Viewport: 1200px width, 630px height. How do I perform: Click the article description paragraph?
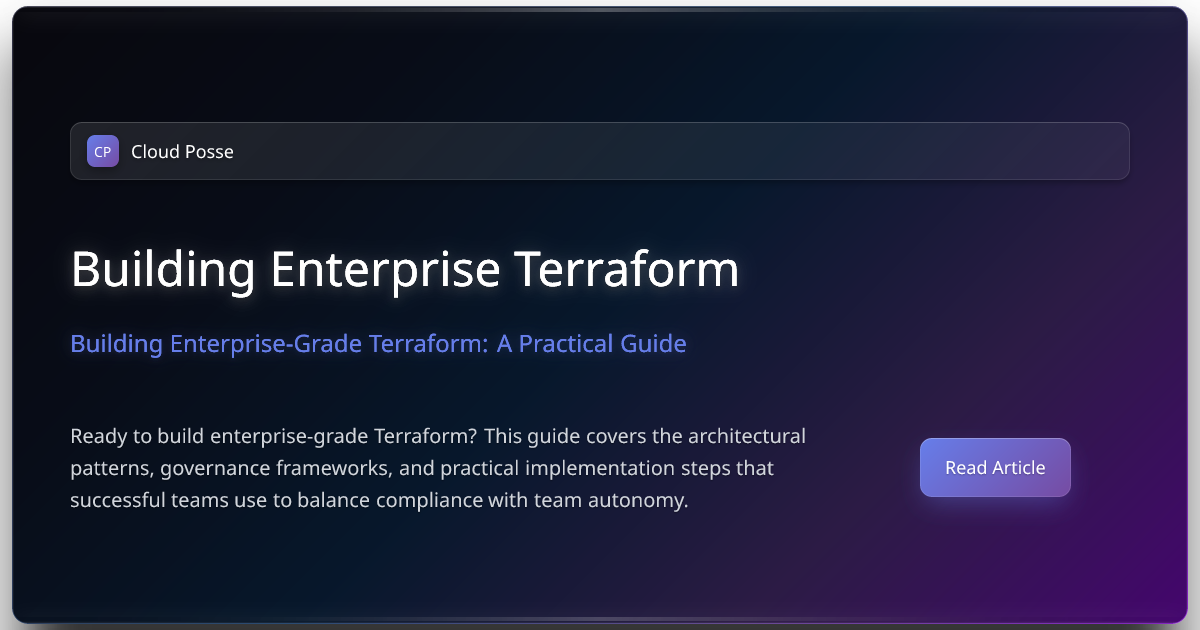click(x=437, y=467)
